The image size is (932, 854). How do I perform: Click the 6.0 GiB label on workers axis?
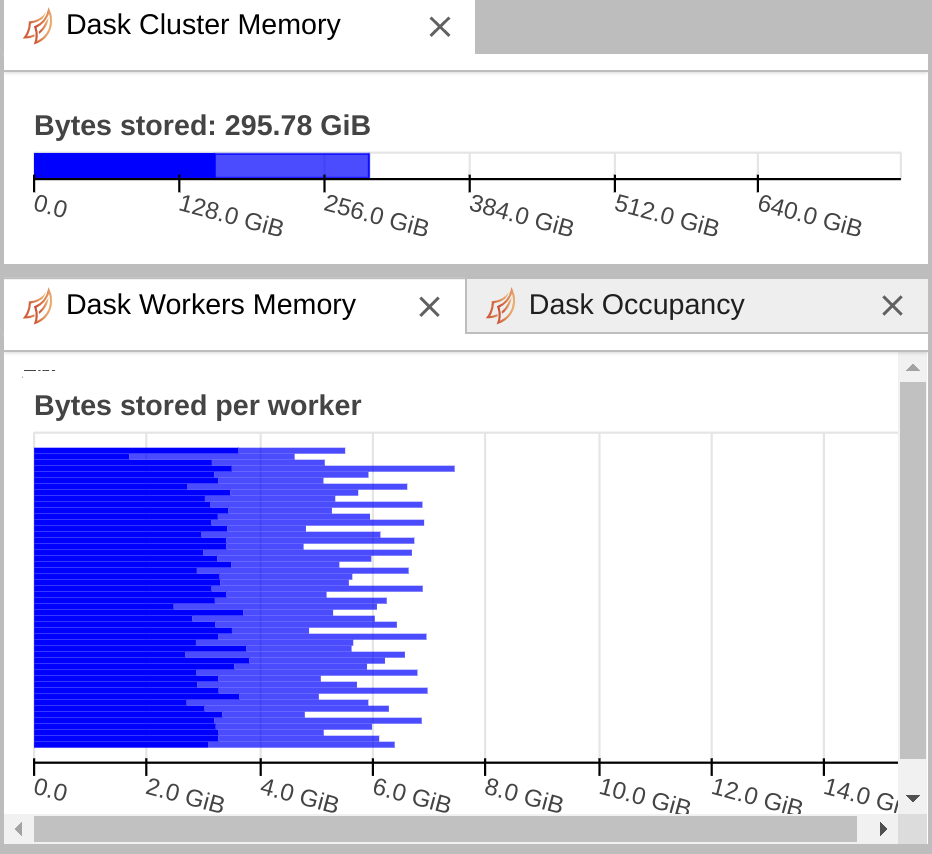411,795
